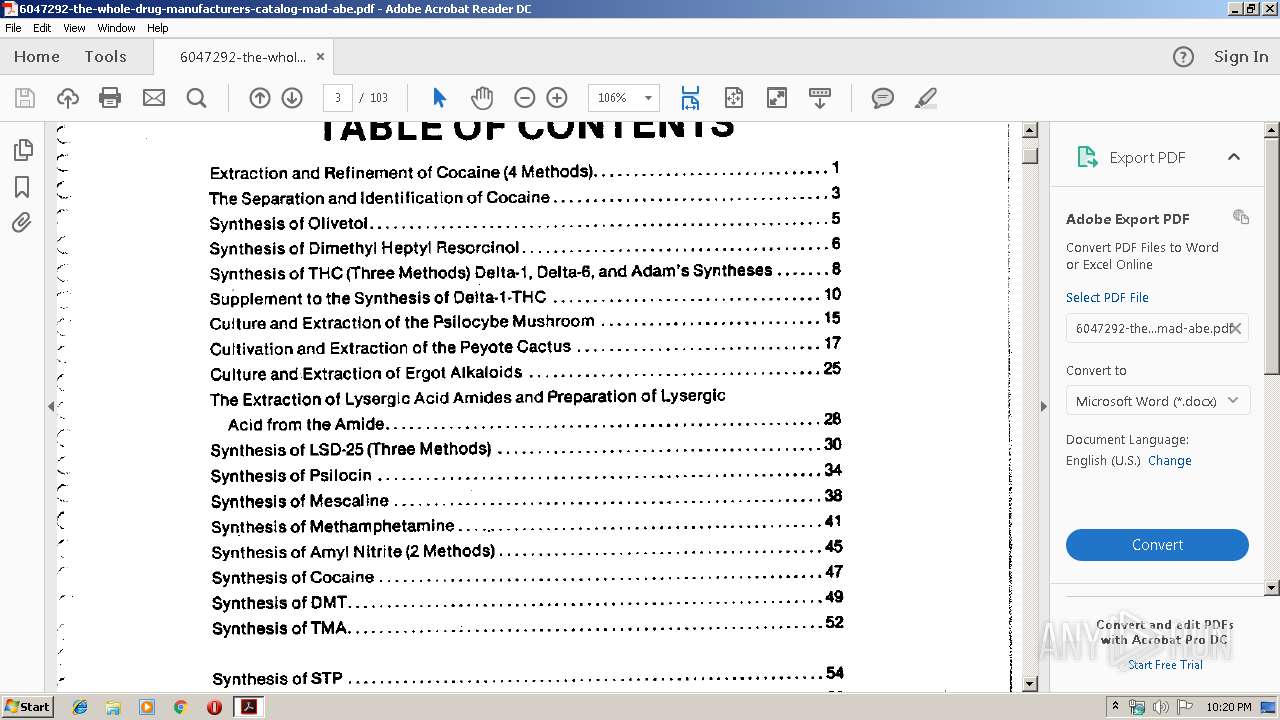
Task: Send file by email envelope icon
Action: pos(154,98)
